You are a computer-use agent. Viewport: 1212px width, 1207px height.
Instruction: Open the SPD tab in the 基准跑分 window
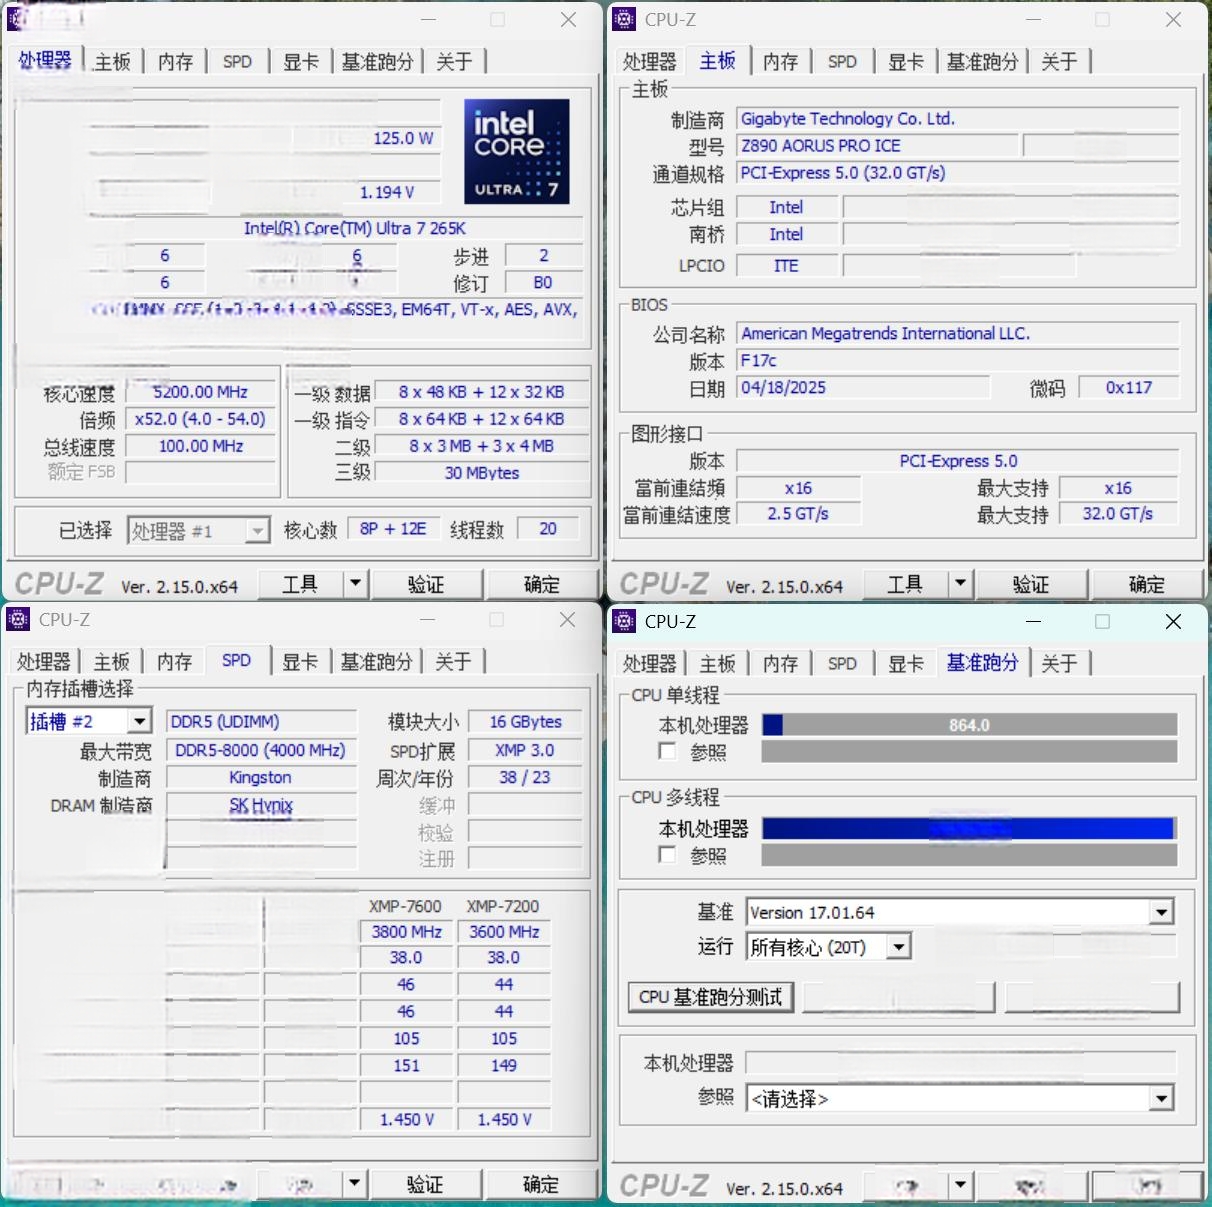coord(842,664)
